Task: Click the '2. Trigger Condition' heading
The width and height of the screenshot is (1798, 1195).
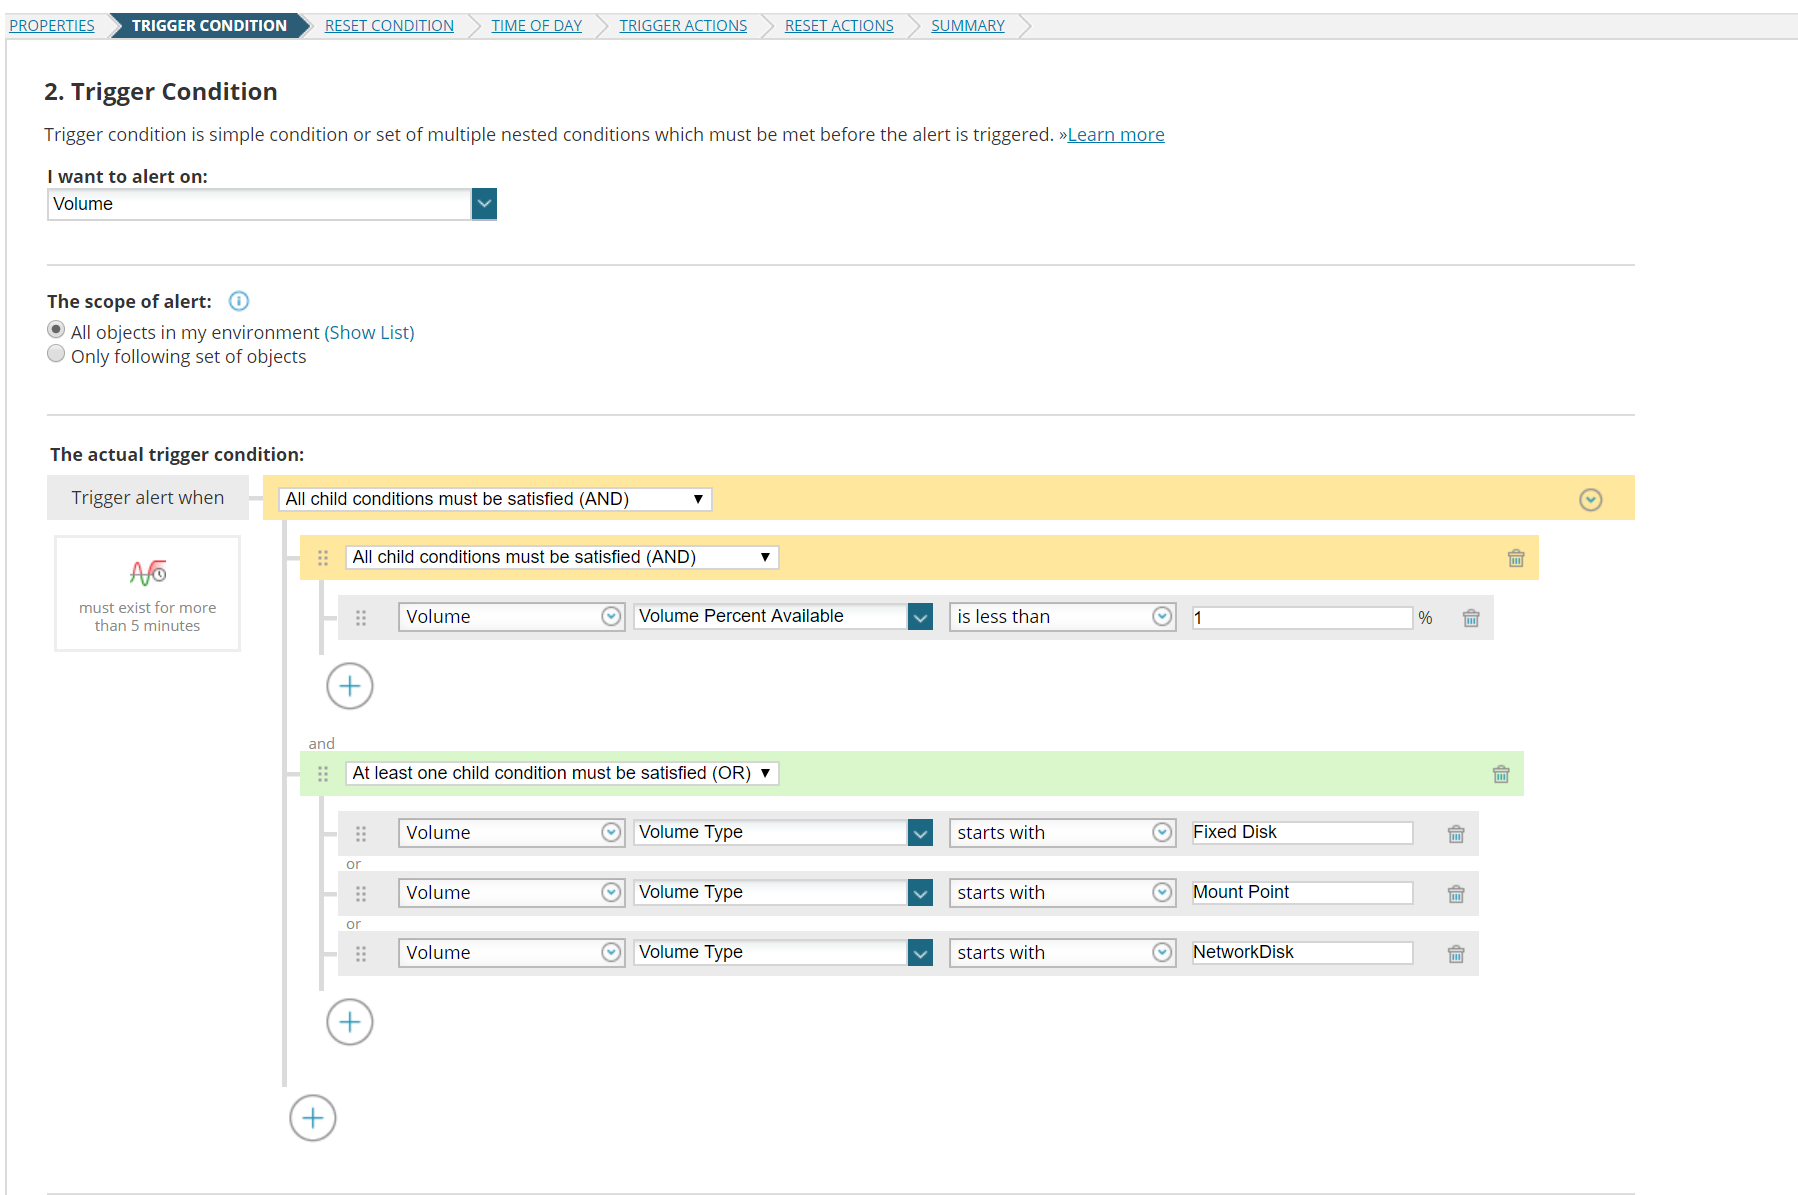Action: point(161,92)
